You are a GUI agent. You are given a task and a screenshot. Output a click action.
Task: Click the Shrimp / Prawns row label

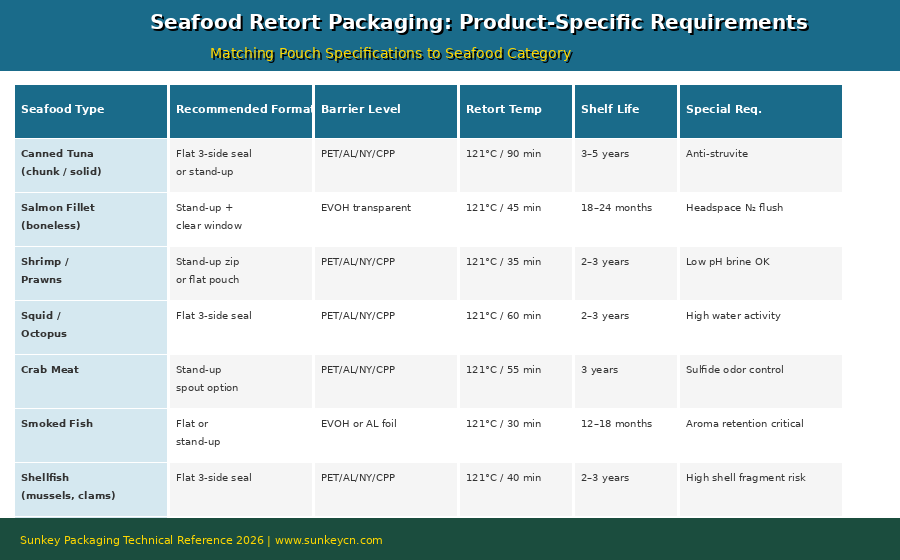click(x=45, y=271)
